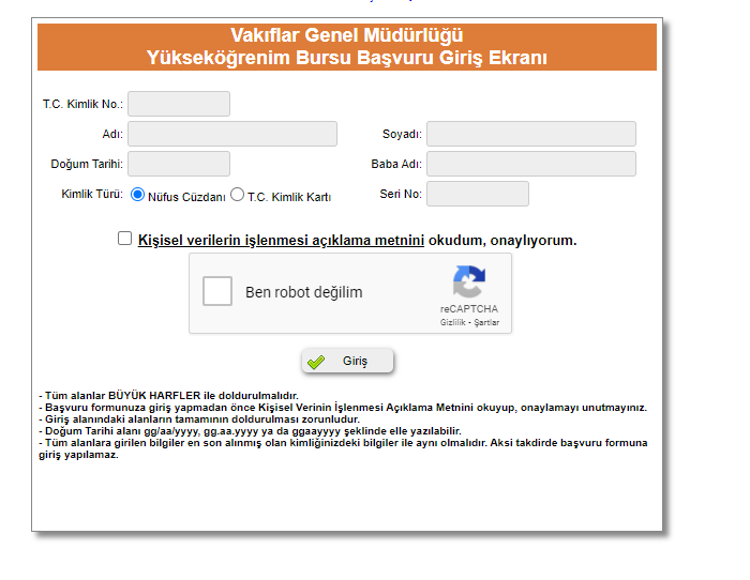Select the Nüfus Cüzdanı radio button

coord(138,195)
